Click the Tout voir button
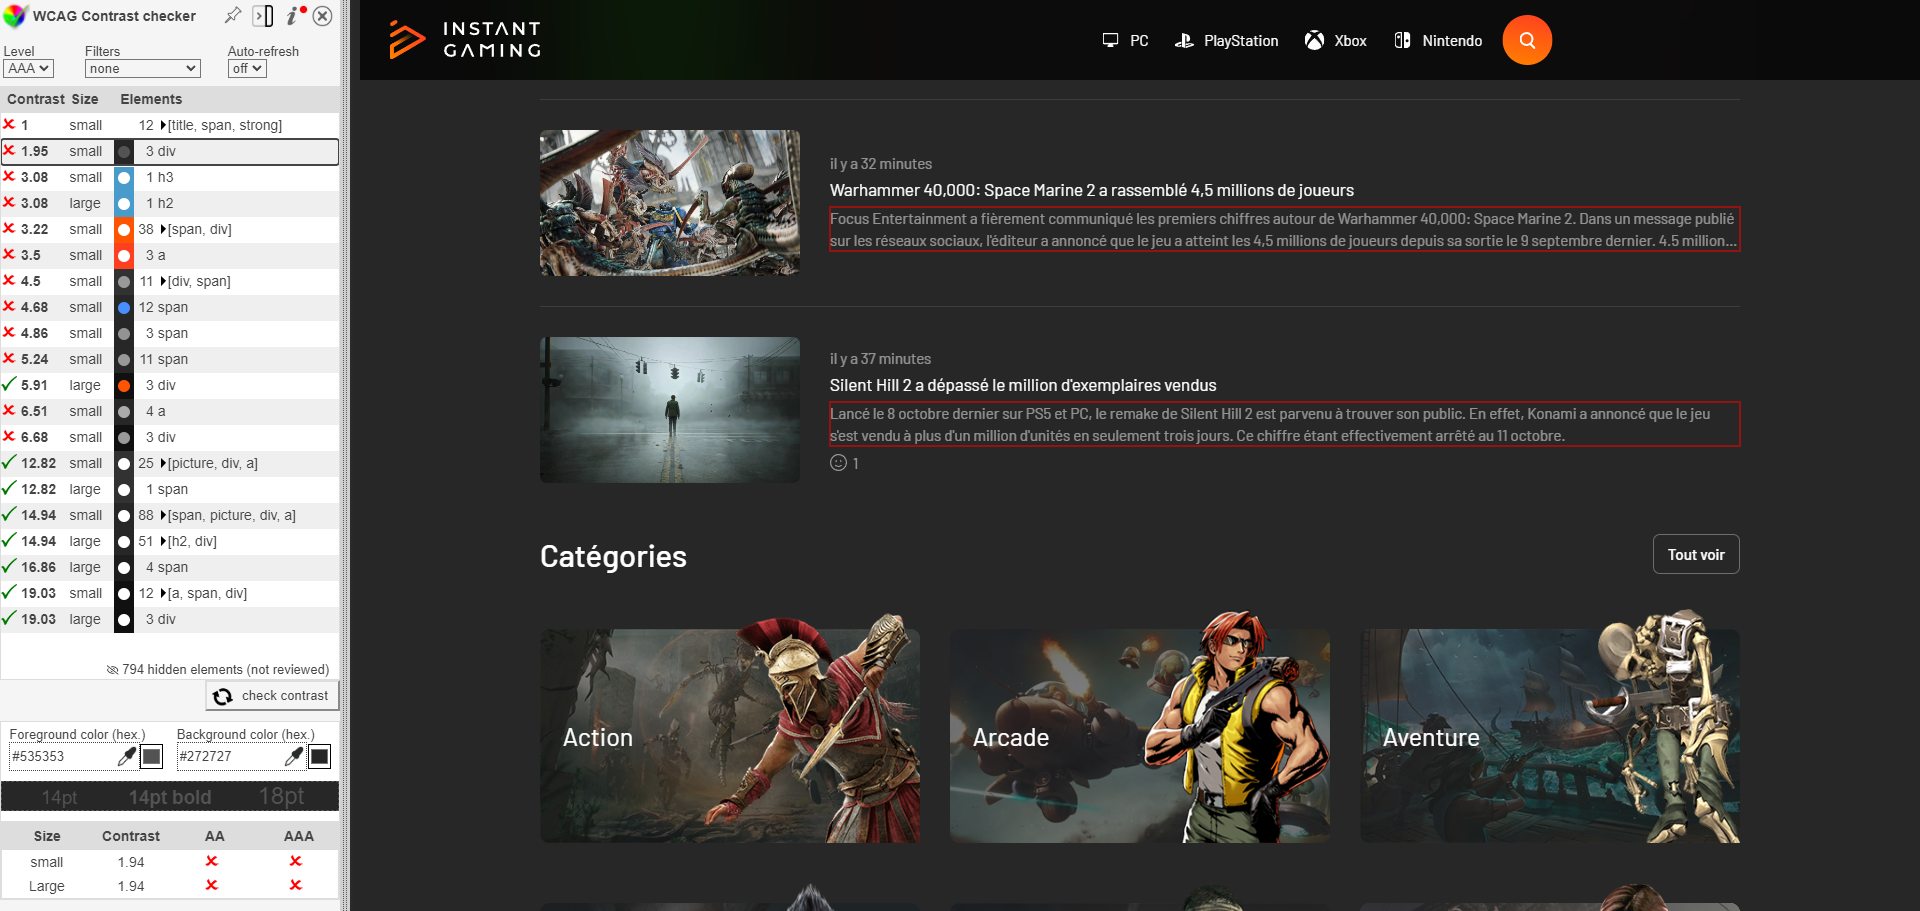 (x=1696, y=554)
